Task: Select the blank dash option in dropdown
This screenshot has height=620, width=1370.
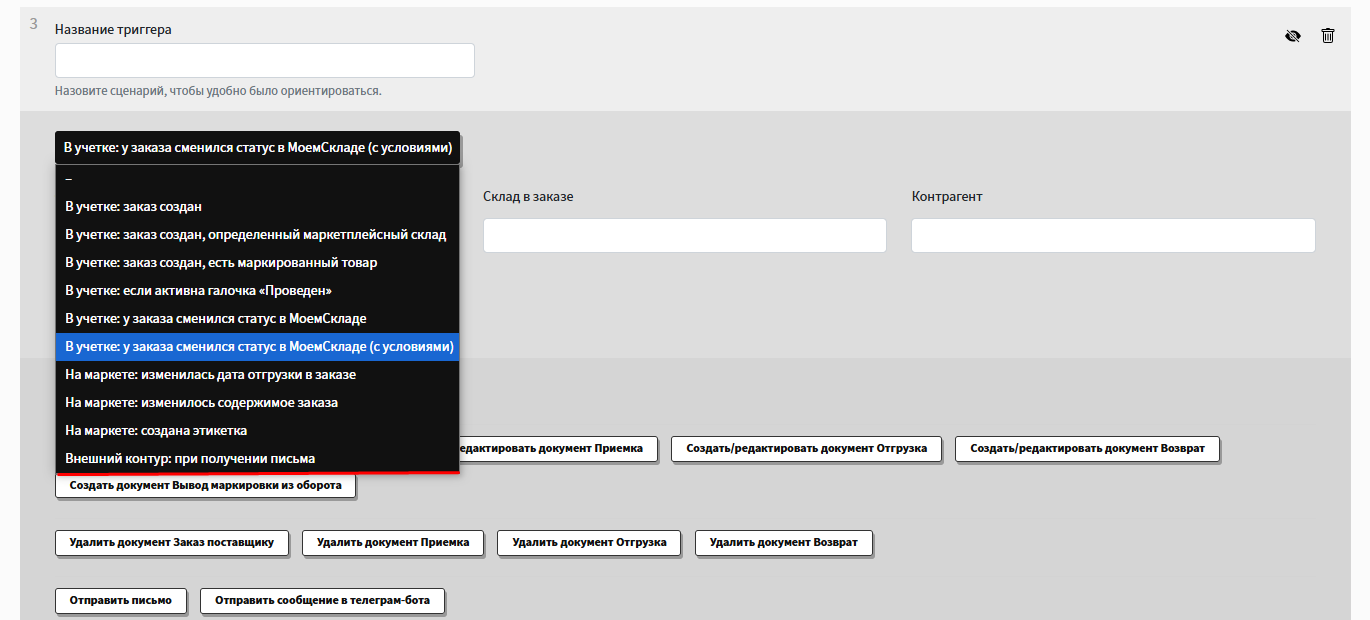Action: [x=258, y=179]
